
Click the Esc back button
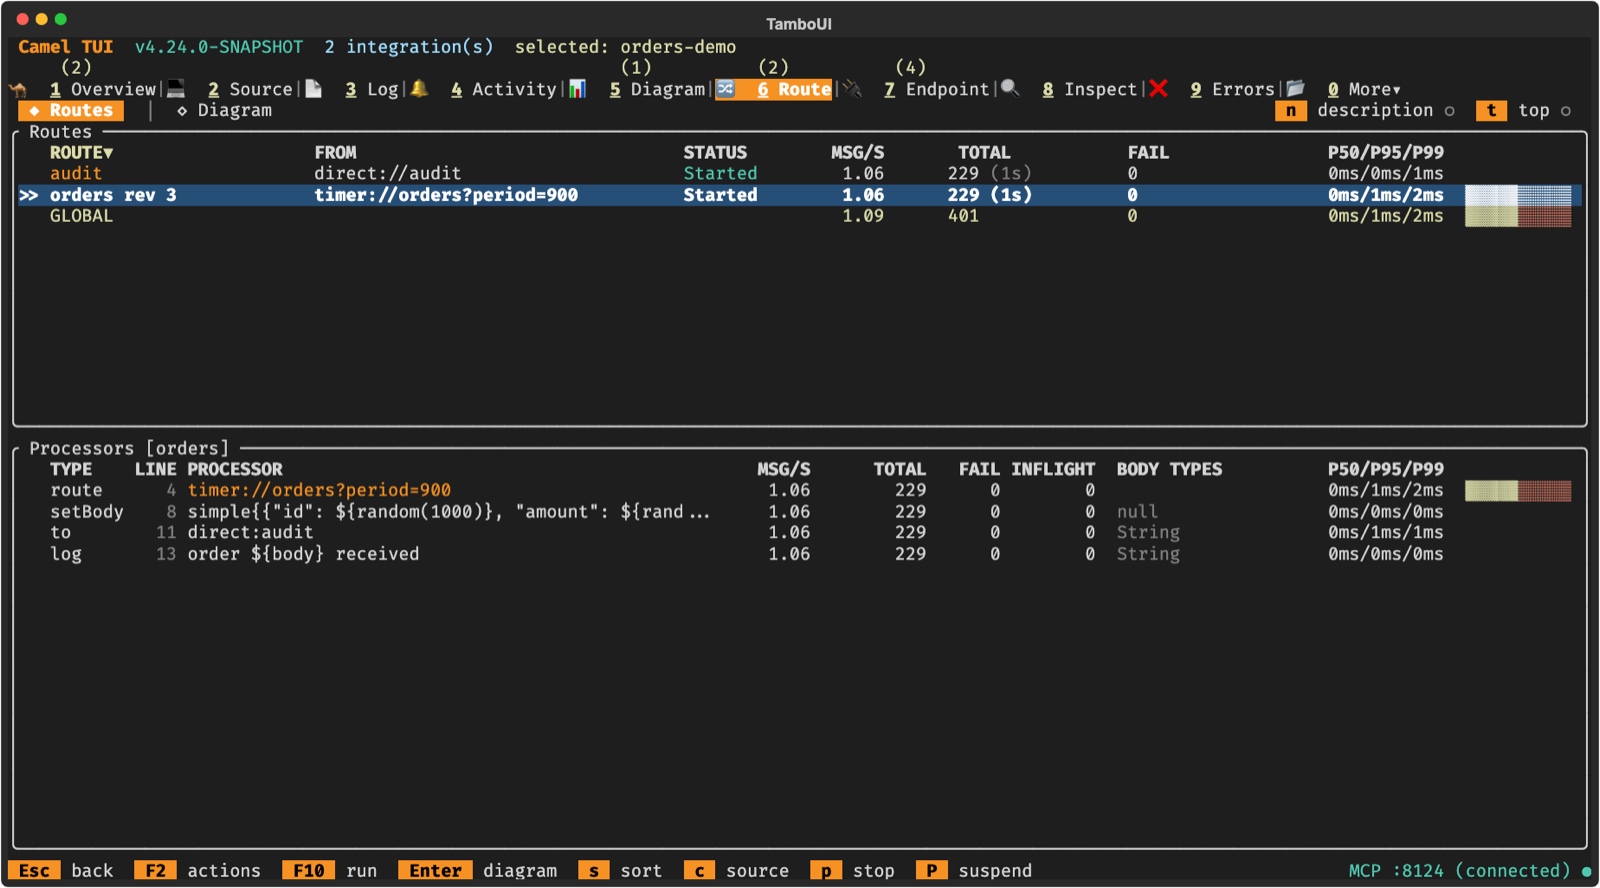(61, 871)
